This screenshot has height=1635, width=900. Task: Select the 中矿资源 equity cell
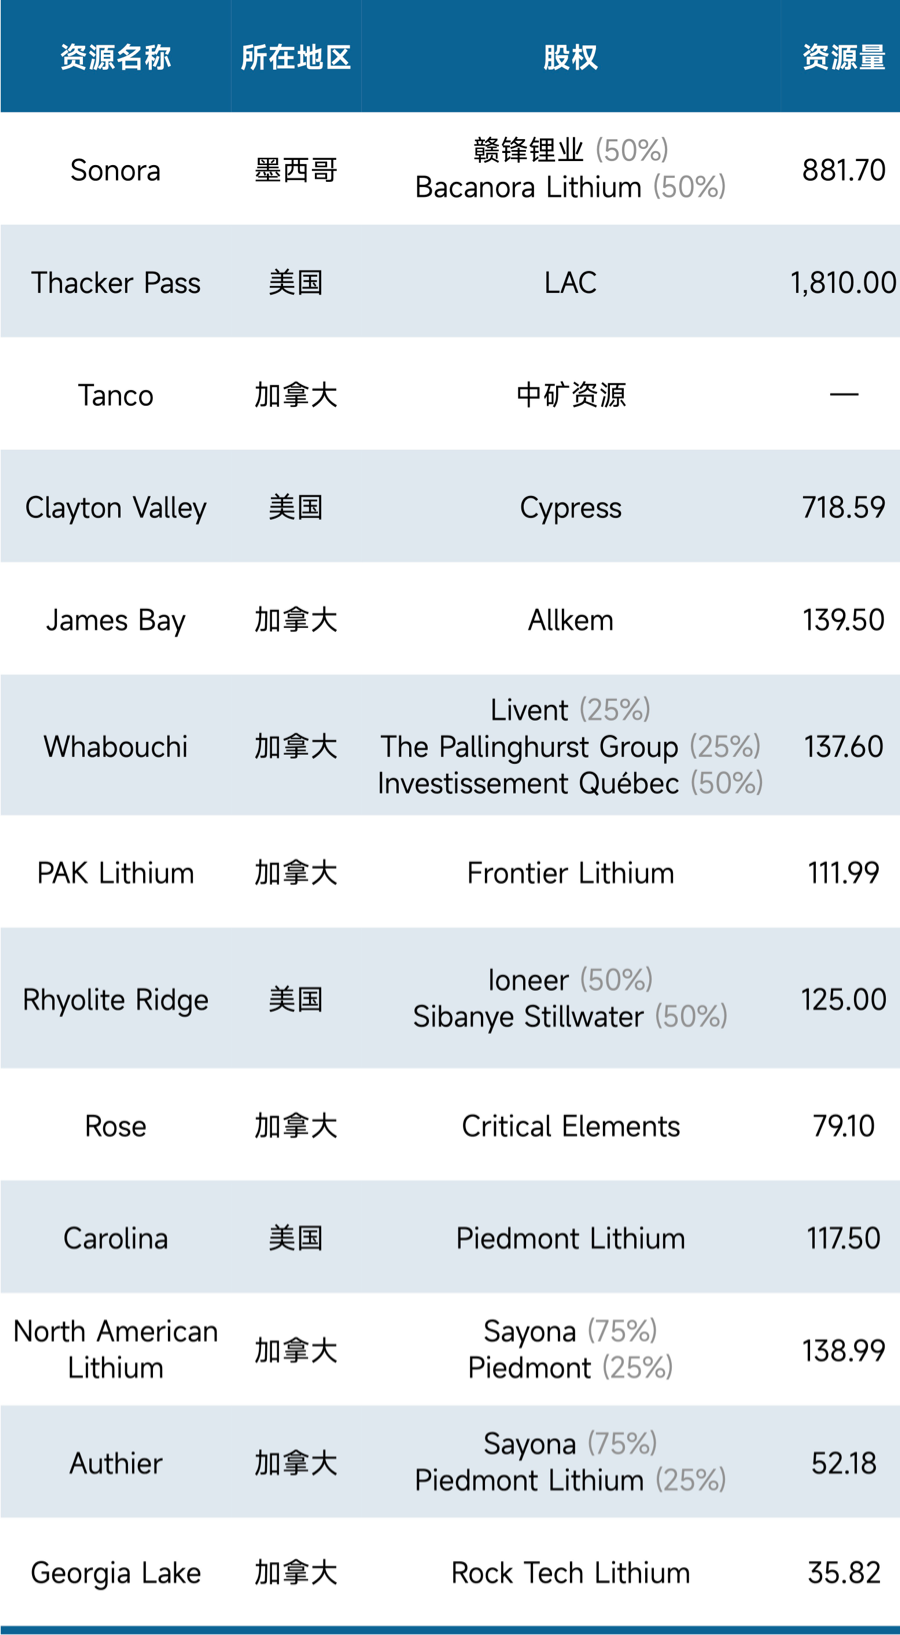570,395
